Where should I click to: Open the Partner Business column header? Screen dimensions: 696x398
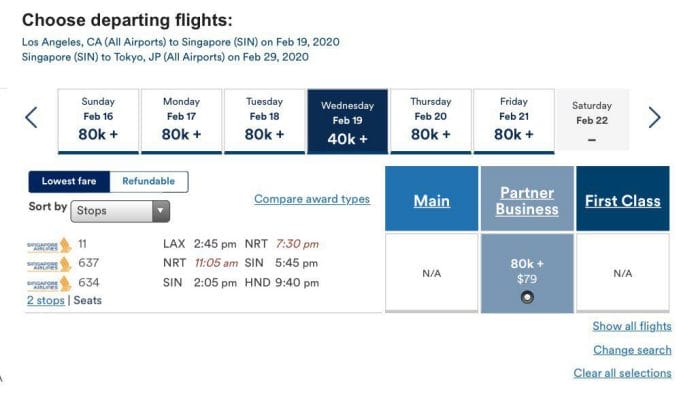[x=527, y=201]
